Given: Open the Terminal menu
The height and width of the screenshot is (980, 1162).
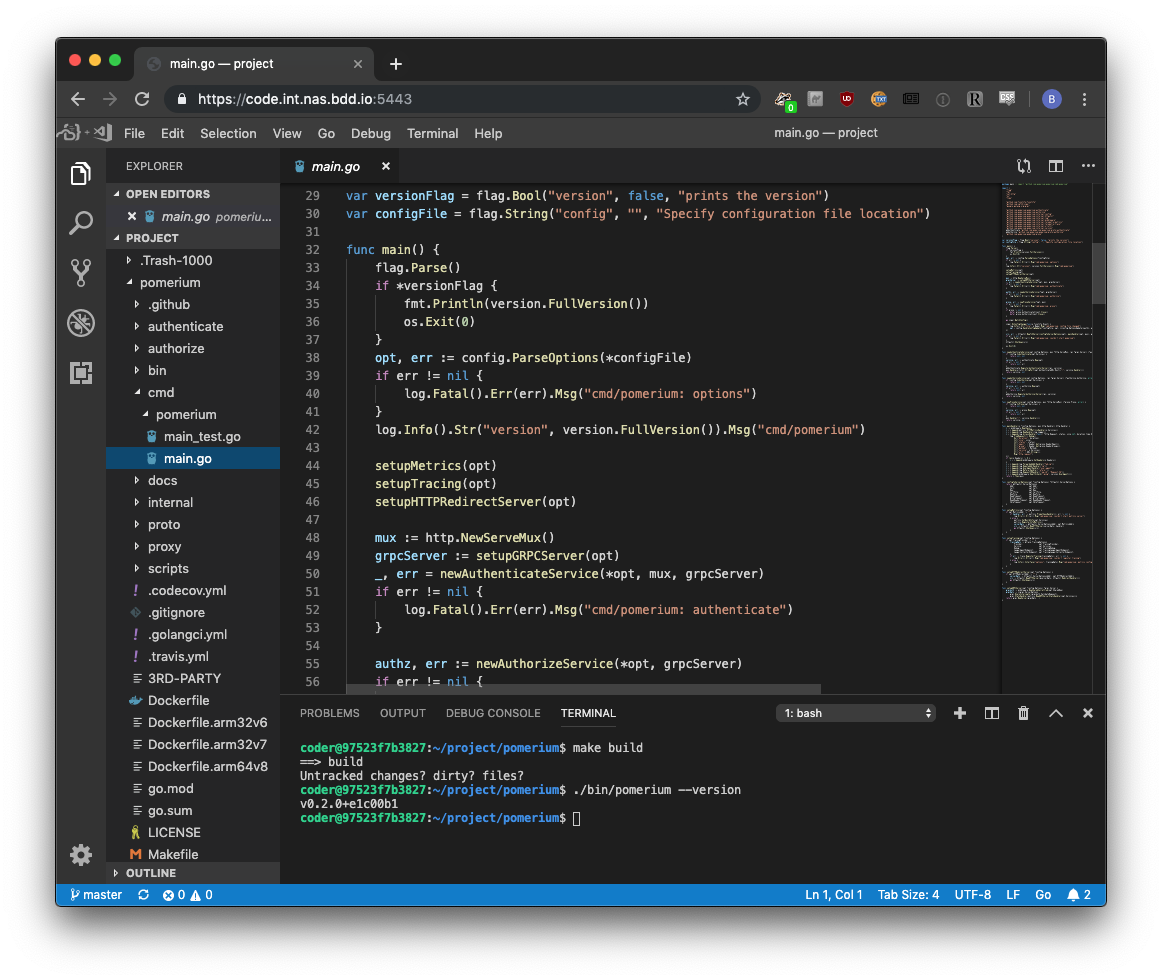Looking at the screenshot, I should click(432, 133).
